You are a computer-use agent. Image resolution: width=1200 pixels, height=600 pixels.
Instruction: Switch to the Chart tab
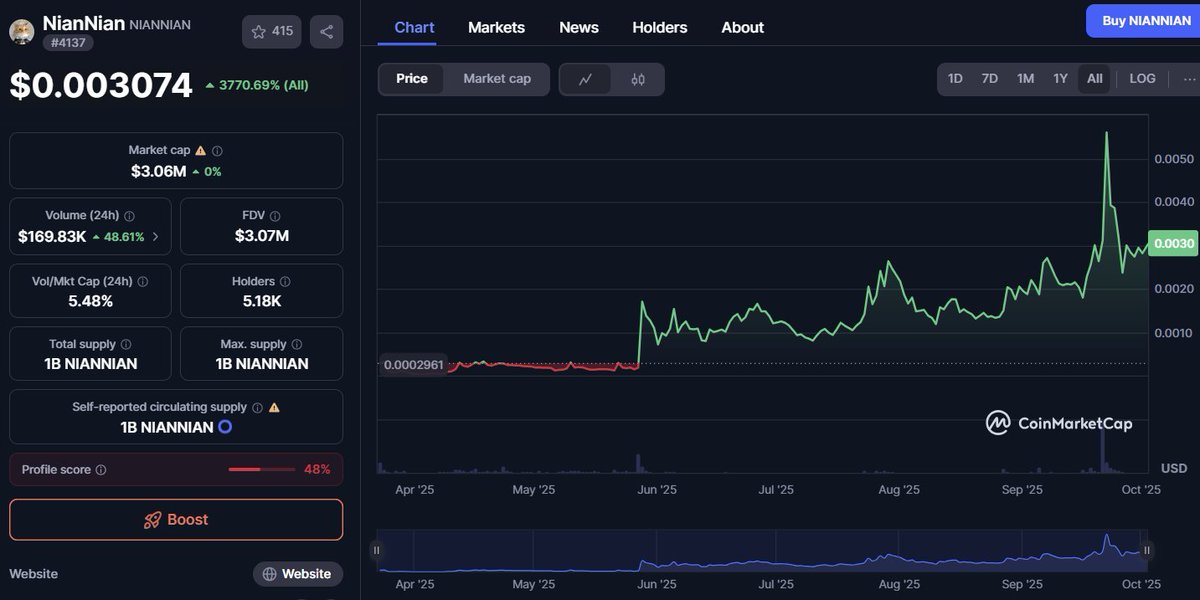[x=415, y=27]
